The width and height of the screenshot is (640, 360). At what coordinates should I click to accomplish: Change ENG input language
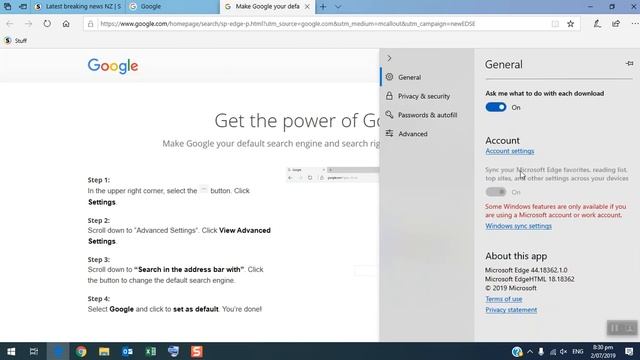coord(578,351)
